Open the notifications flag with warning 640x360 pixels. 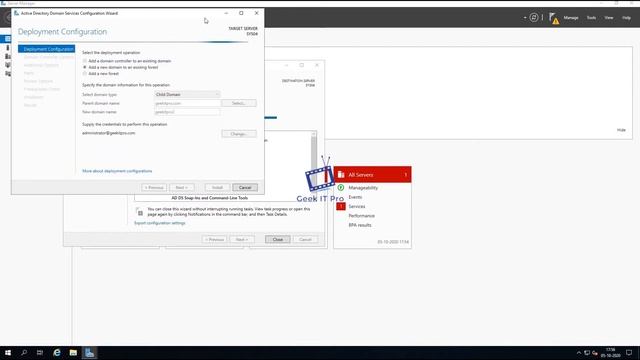553,18
